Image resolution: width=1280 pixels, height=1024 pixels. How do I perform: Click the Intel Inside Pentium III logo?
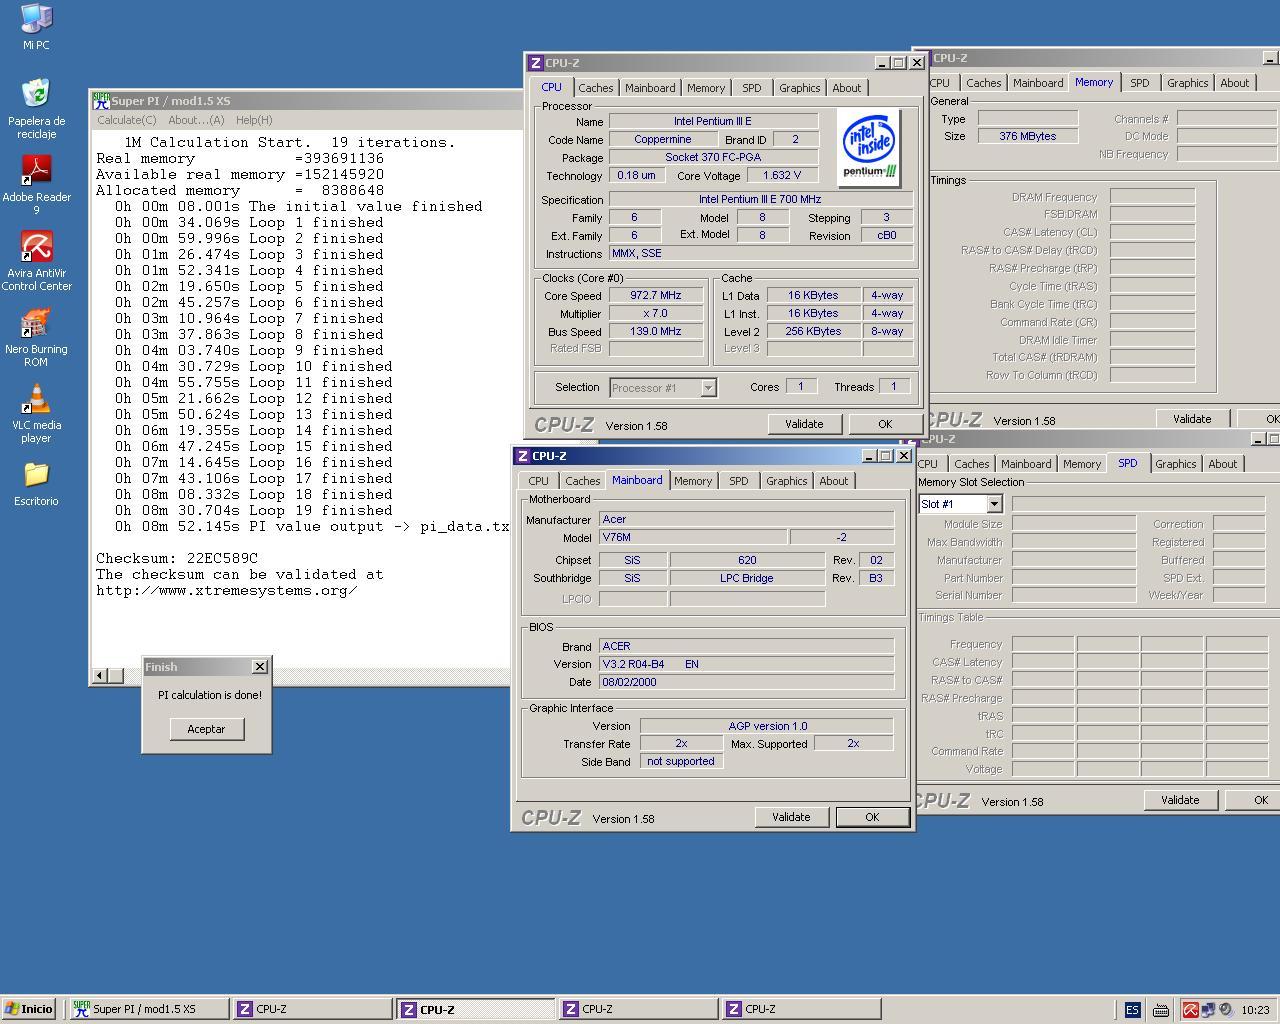pos(869,148)
